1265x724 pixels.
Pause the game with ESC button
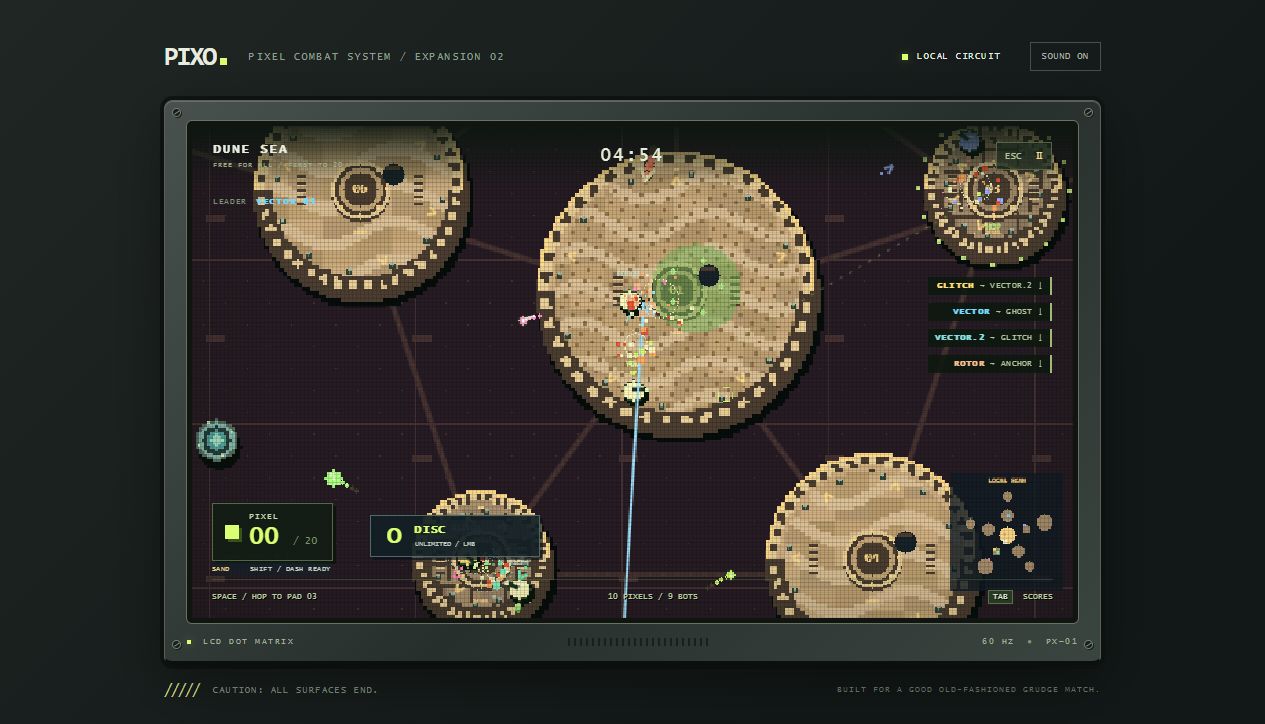[x=1023, y=156]
